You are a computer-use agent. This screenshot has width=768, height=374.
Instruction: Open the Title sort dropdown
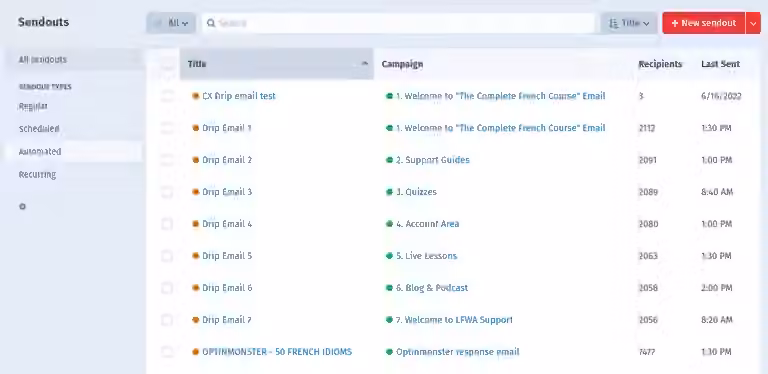629,23
